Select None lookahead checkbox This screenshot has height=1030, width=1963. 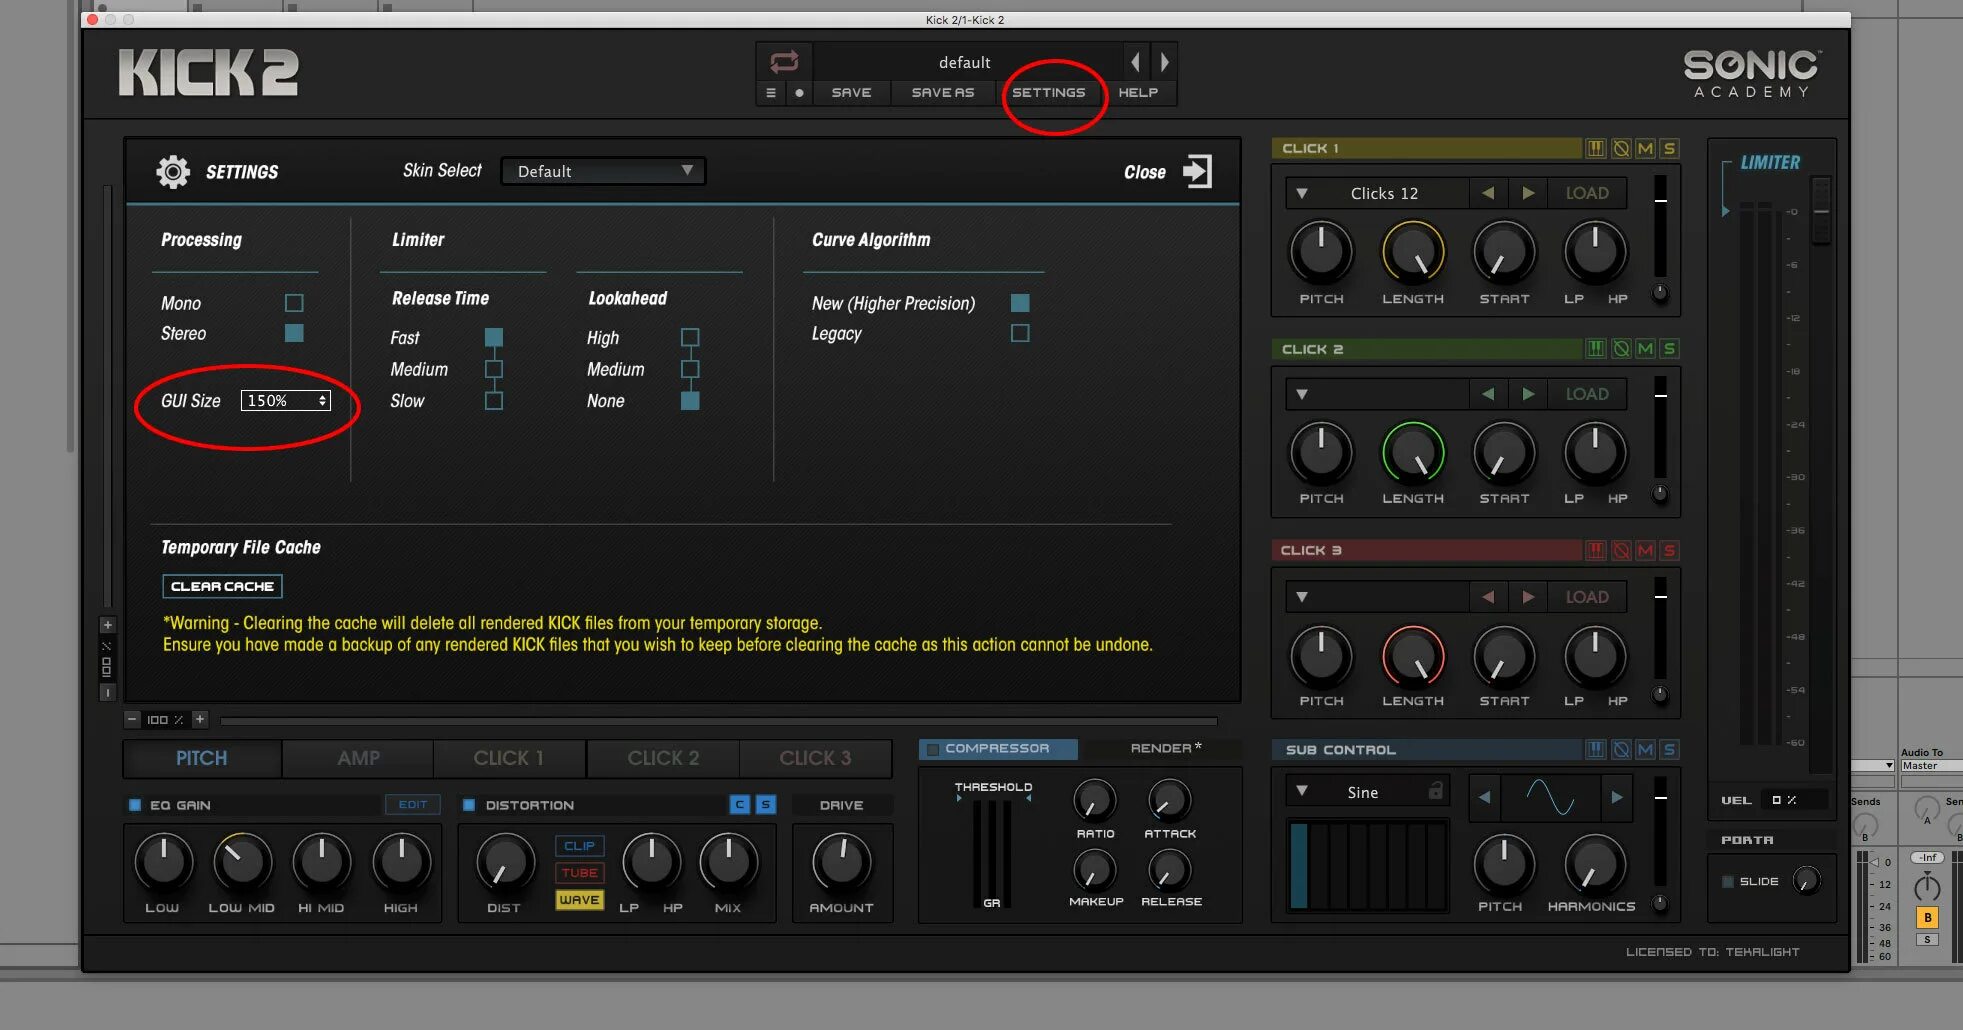tap(690, 401)
